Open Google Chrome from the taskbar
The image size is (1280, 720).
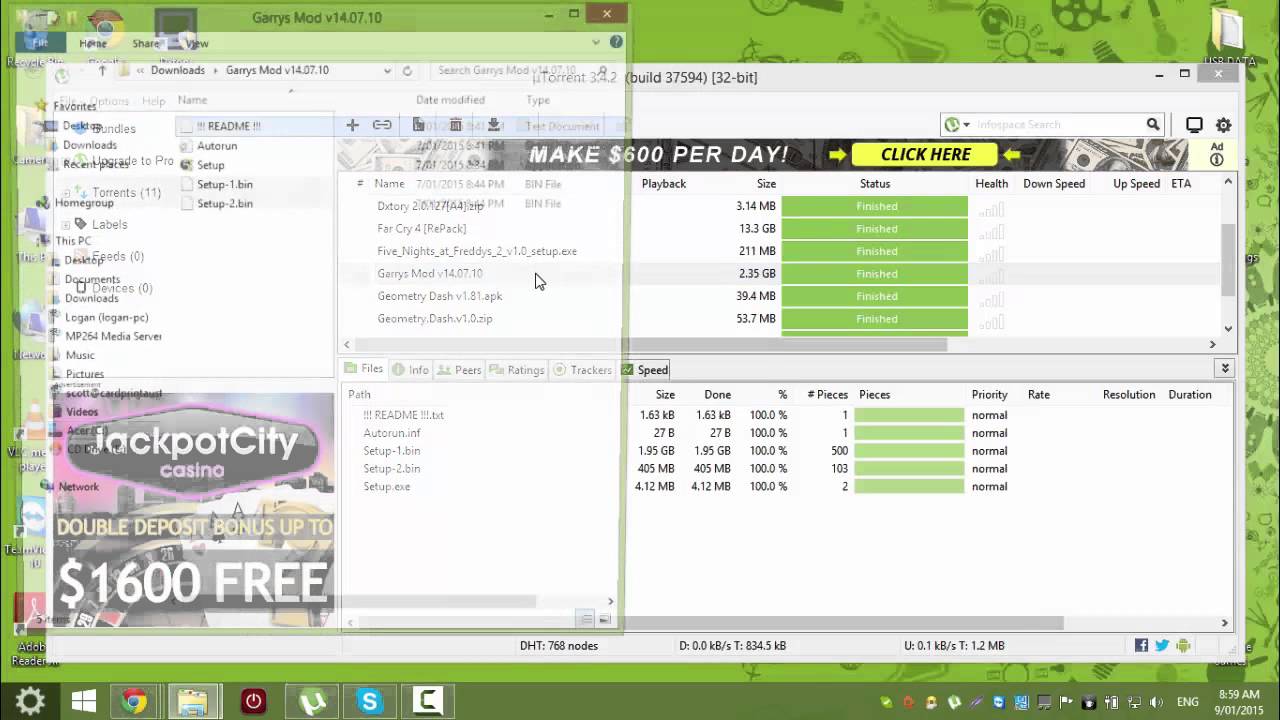click(x=134, y=701)
